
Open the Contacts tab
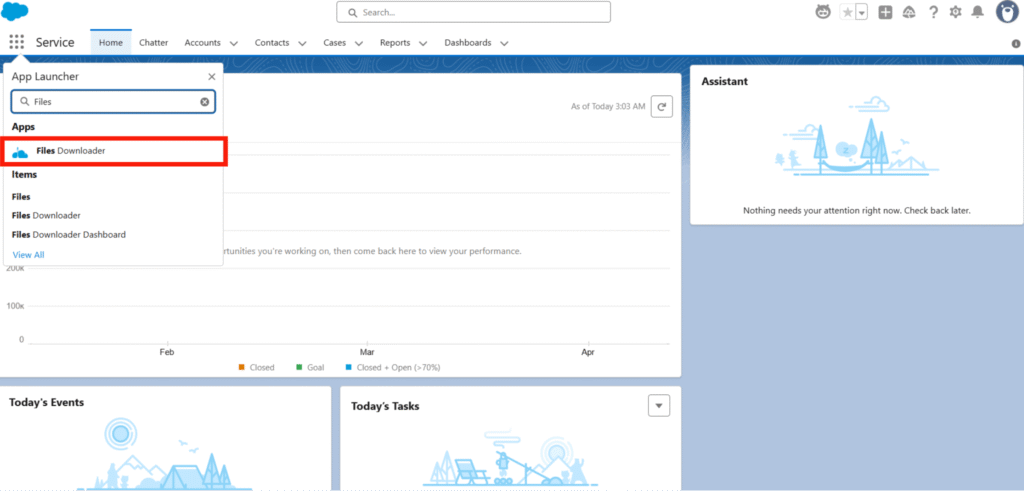pos(272,42)
